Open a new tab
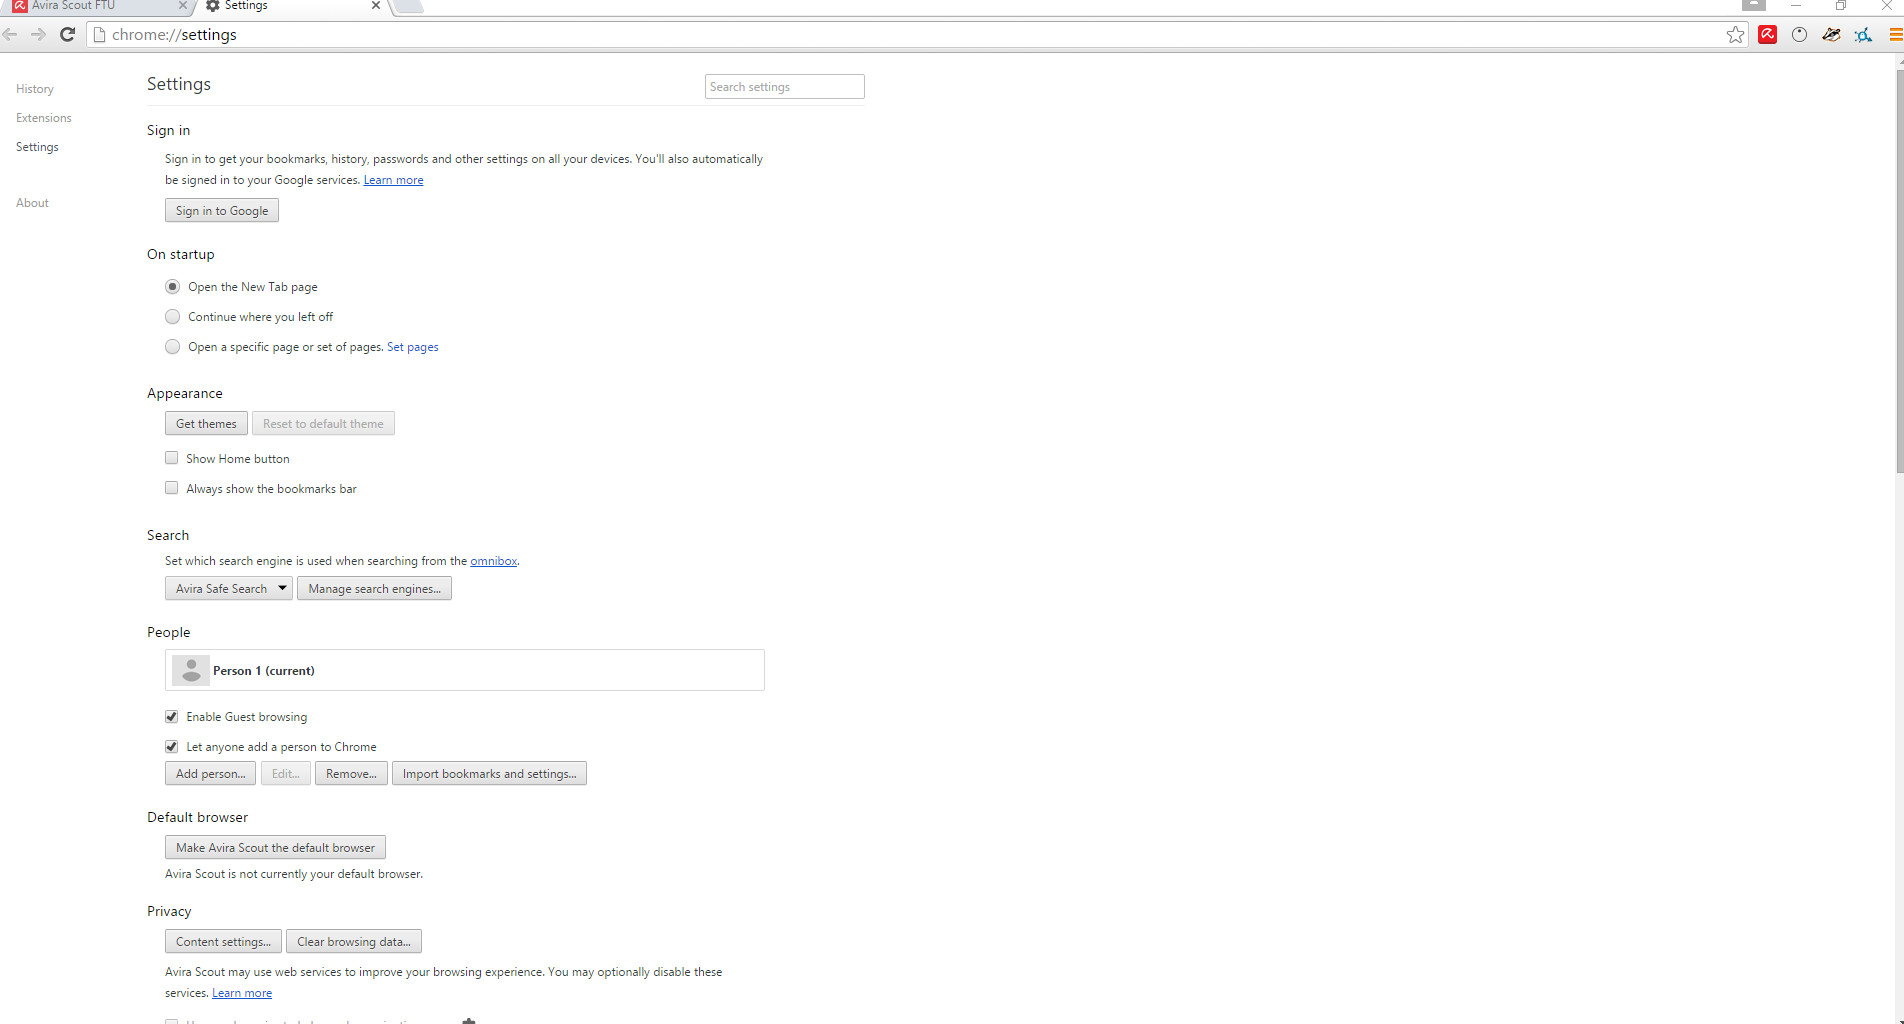This screenshot has width=1904, height=1024. point(410,6)
